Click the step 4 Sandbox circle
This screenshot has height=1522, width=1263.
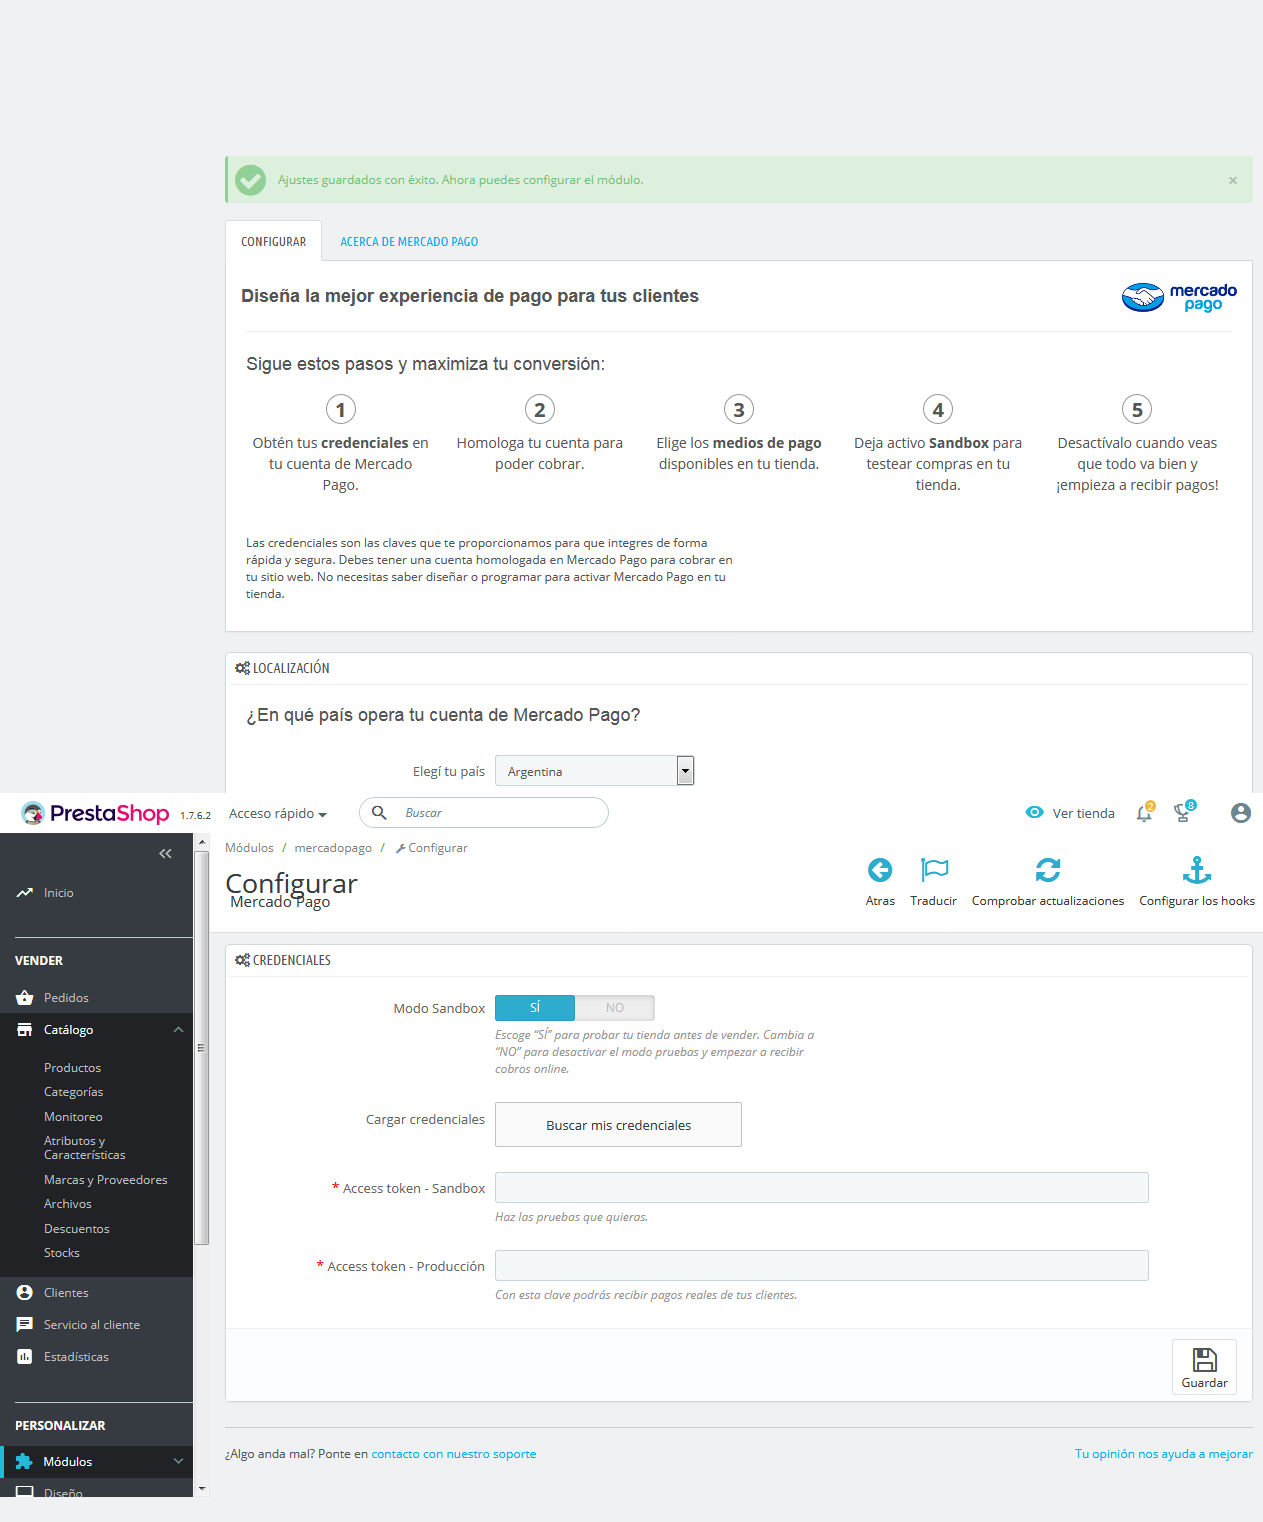[938, 409]
